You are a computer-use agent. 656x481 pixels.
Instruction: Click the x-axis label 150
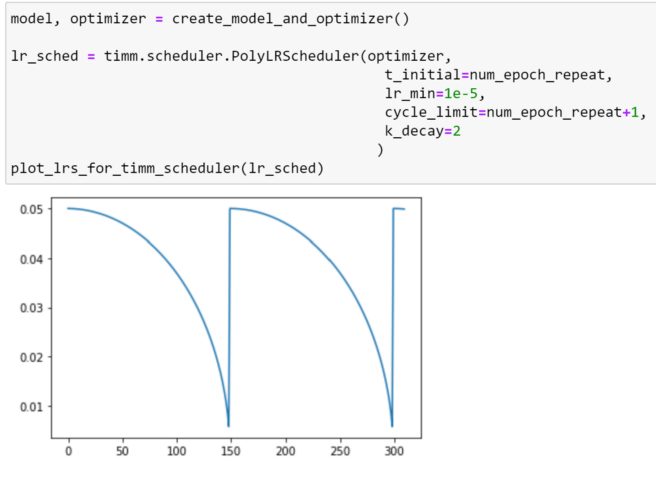pyautogui.click(x=231, y=451)
